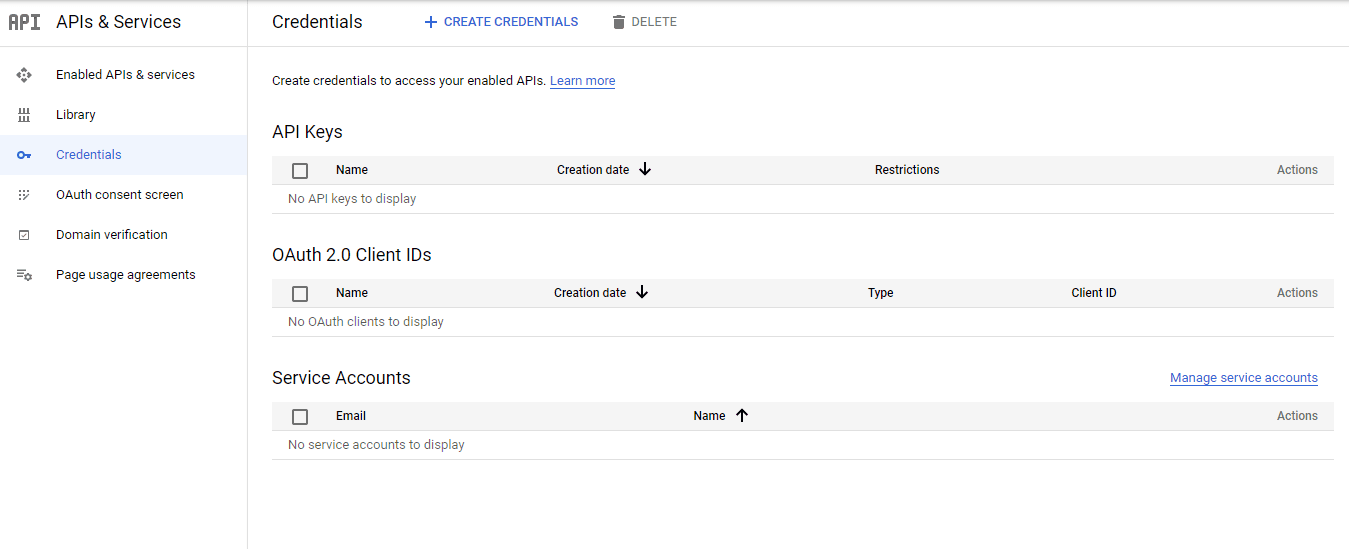Click the Email column header in Service Accounts

(351, 416)
